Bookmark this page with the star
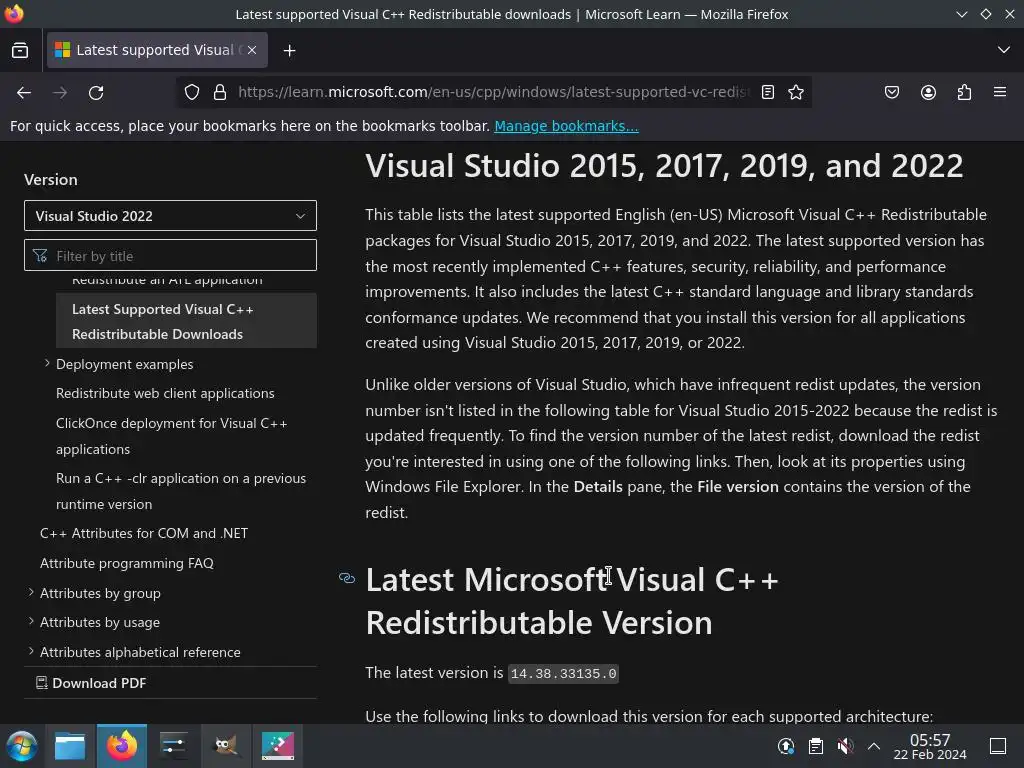Image resolution: width=1024 pixels, height=768 pixels. point(795,92)
